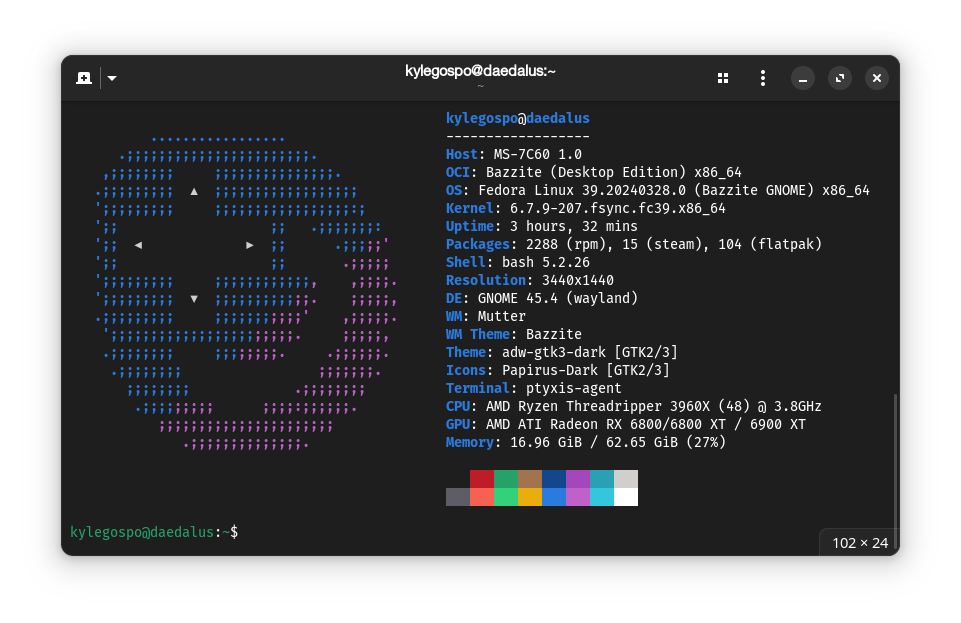Viewport: 961px width, 623px height.
Task: Expand the new tab profile dropdown arrow
Action: coord(112,78)
